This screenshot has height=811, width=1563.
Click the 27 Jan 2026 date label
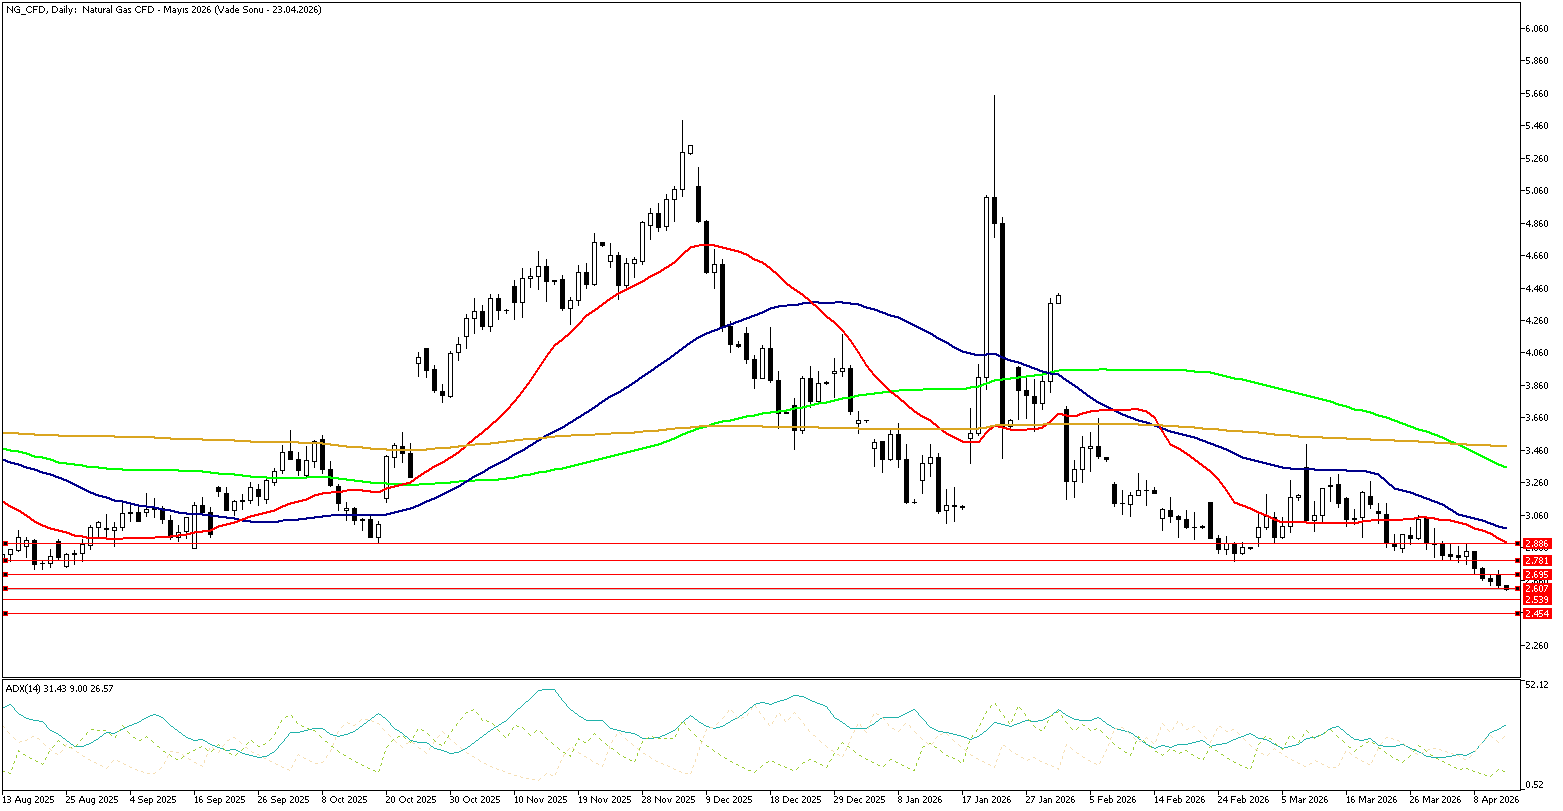click(x=1049, y=800)
